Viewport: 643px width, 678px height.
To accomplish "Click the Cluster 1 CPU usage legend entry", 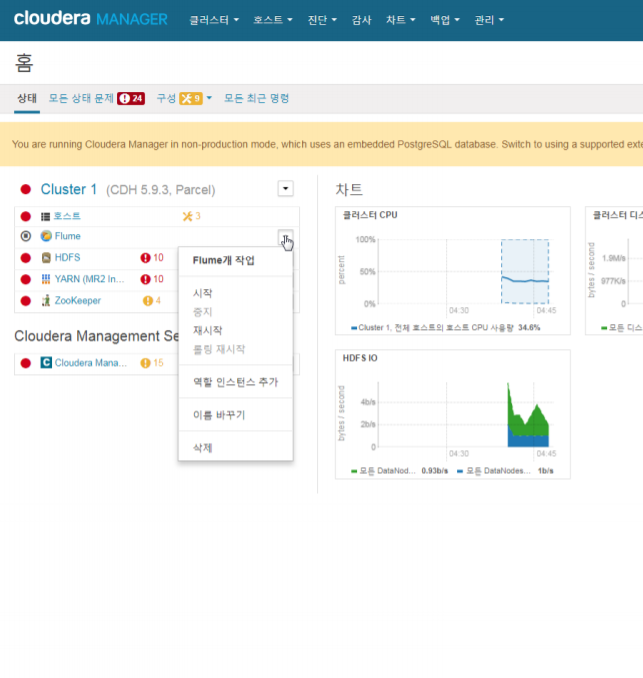I will [445, 328].
